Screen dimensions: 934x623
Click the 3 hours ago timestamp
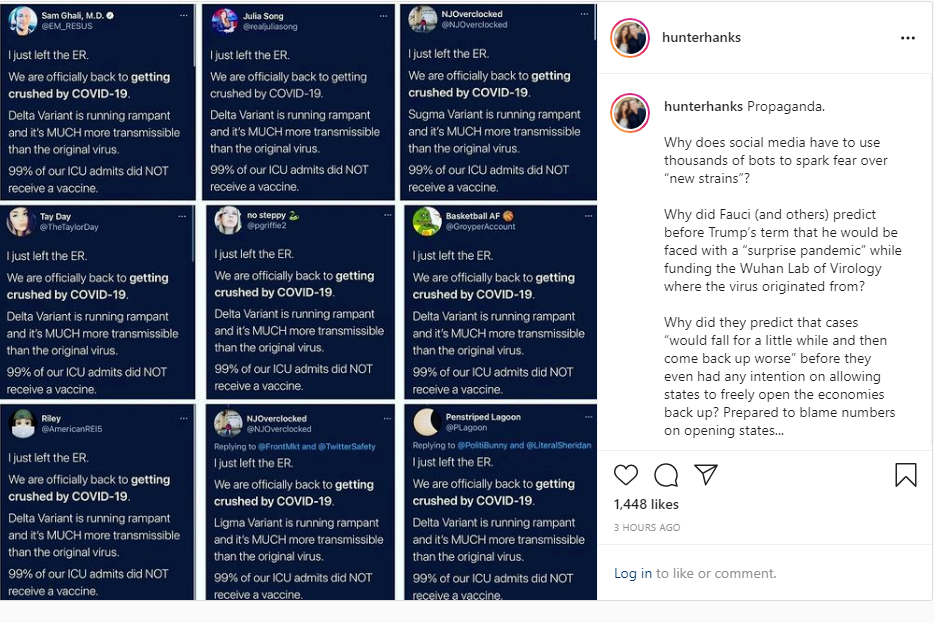(x=647, y=527)
